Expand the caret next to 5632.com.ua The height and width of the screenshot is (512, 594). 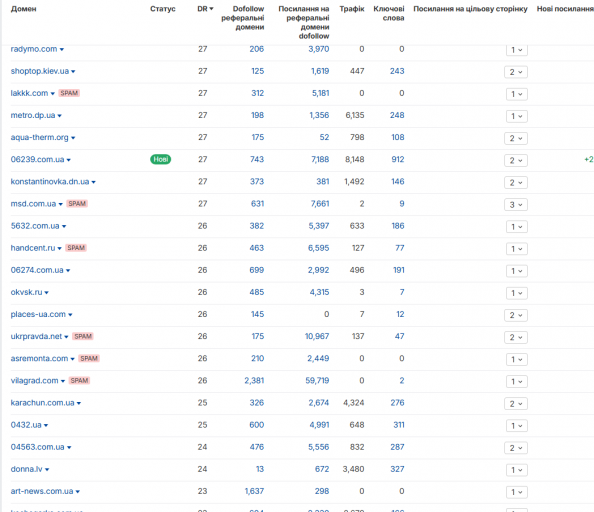(x=64, y=226)
